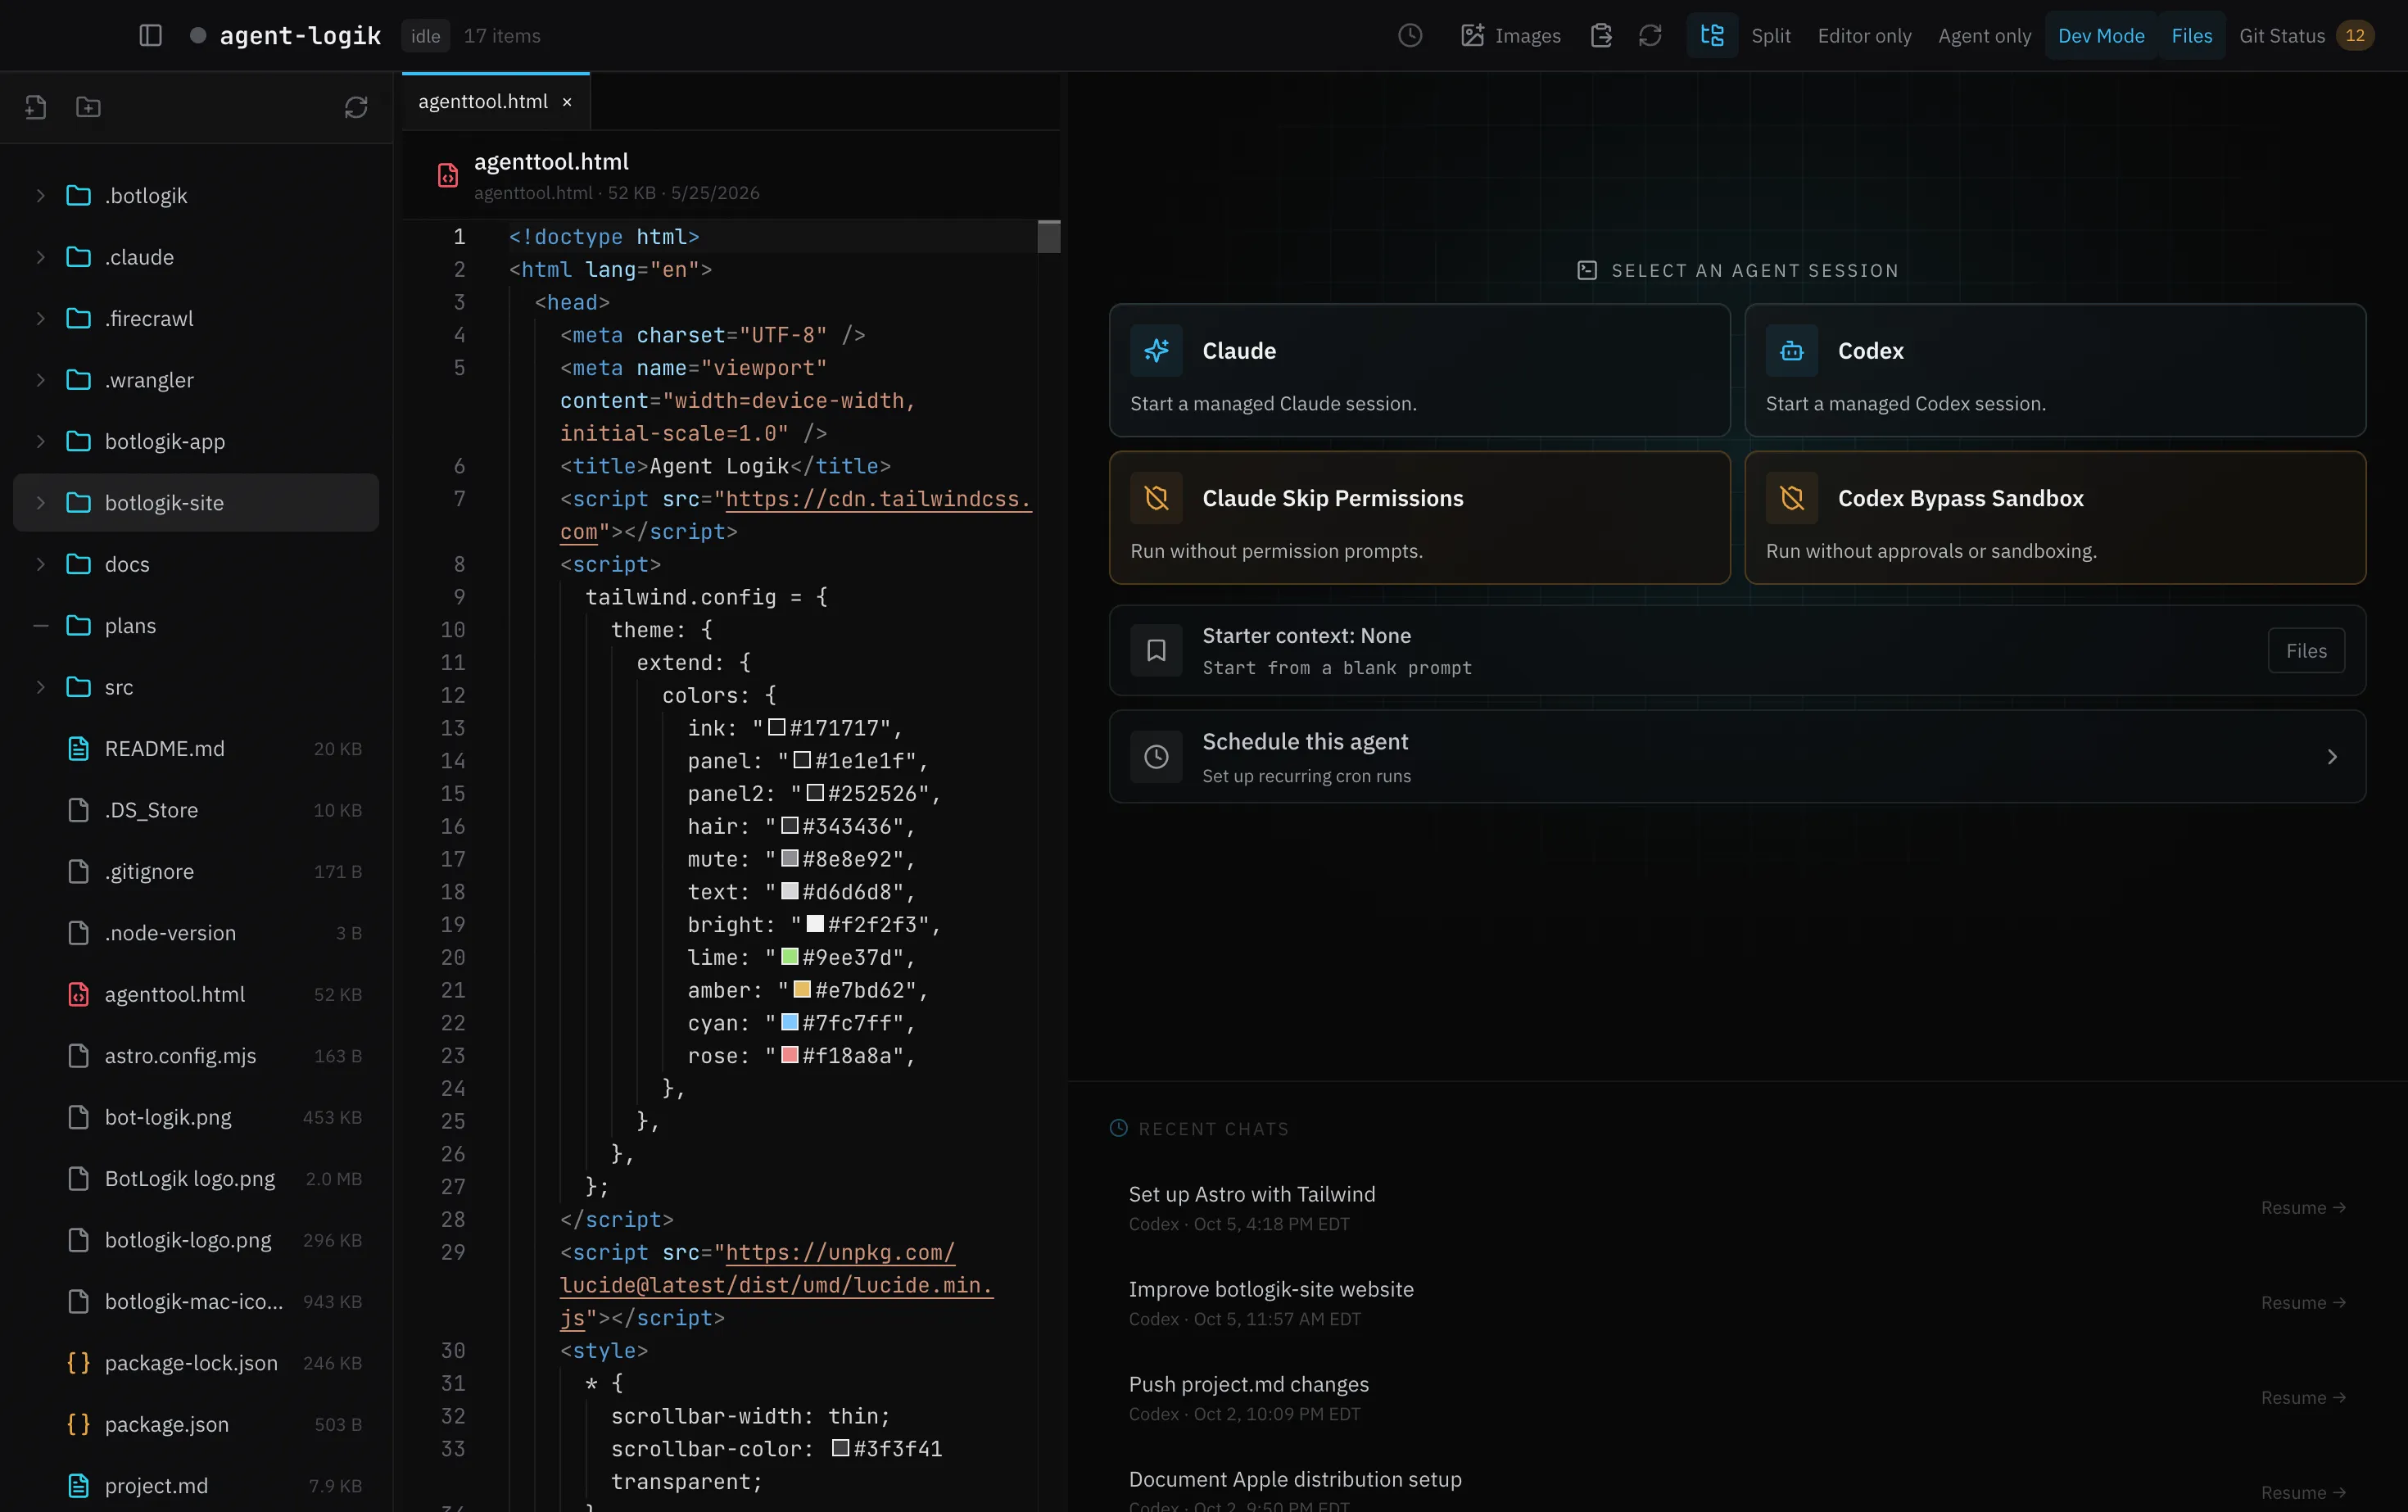Screen dimensions: 2408x1512
Task: Switch to Split view mode
Action: 1771,36
